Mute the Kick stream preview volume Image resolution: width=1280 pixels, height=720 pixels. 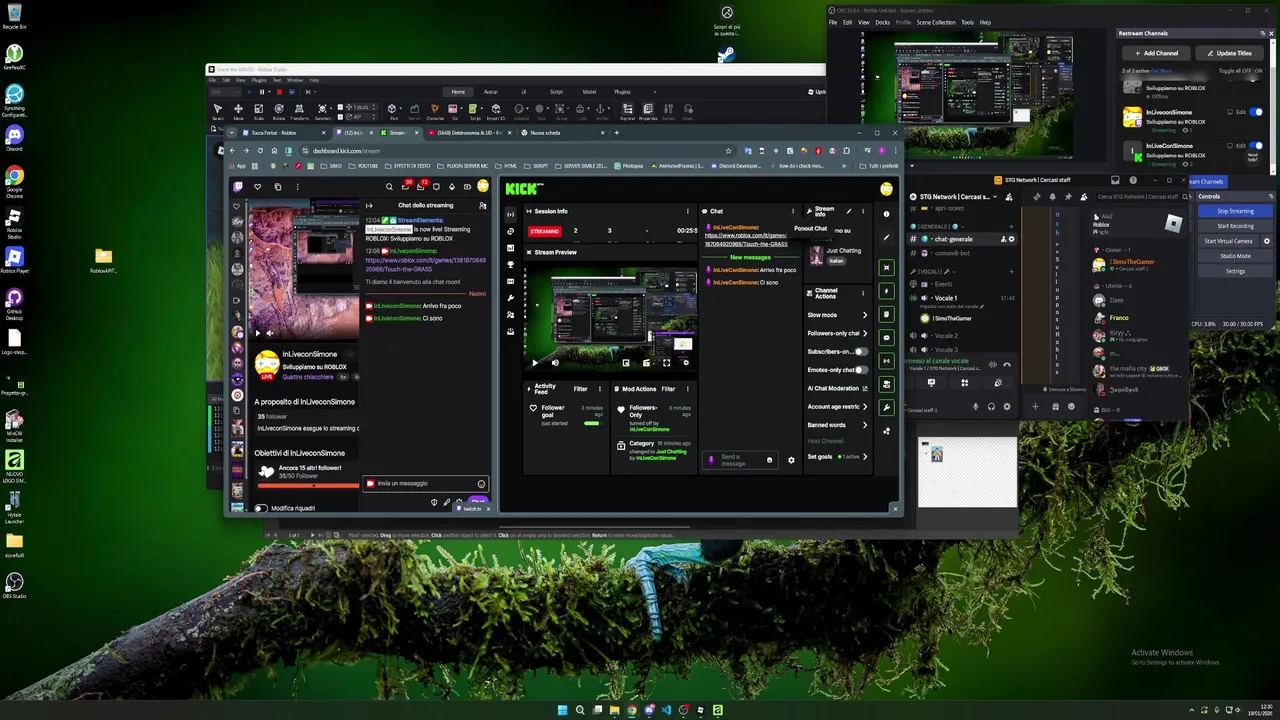coord(555,363)
